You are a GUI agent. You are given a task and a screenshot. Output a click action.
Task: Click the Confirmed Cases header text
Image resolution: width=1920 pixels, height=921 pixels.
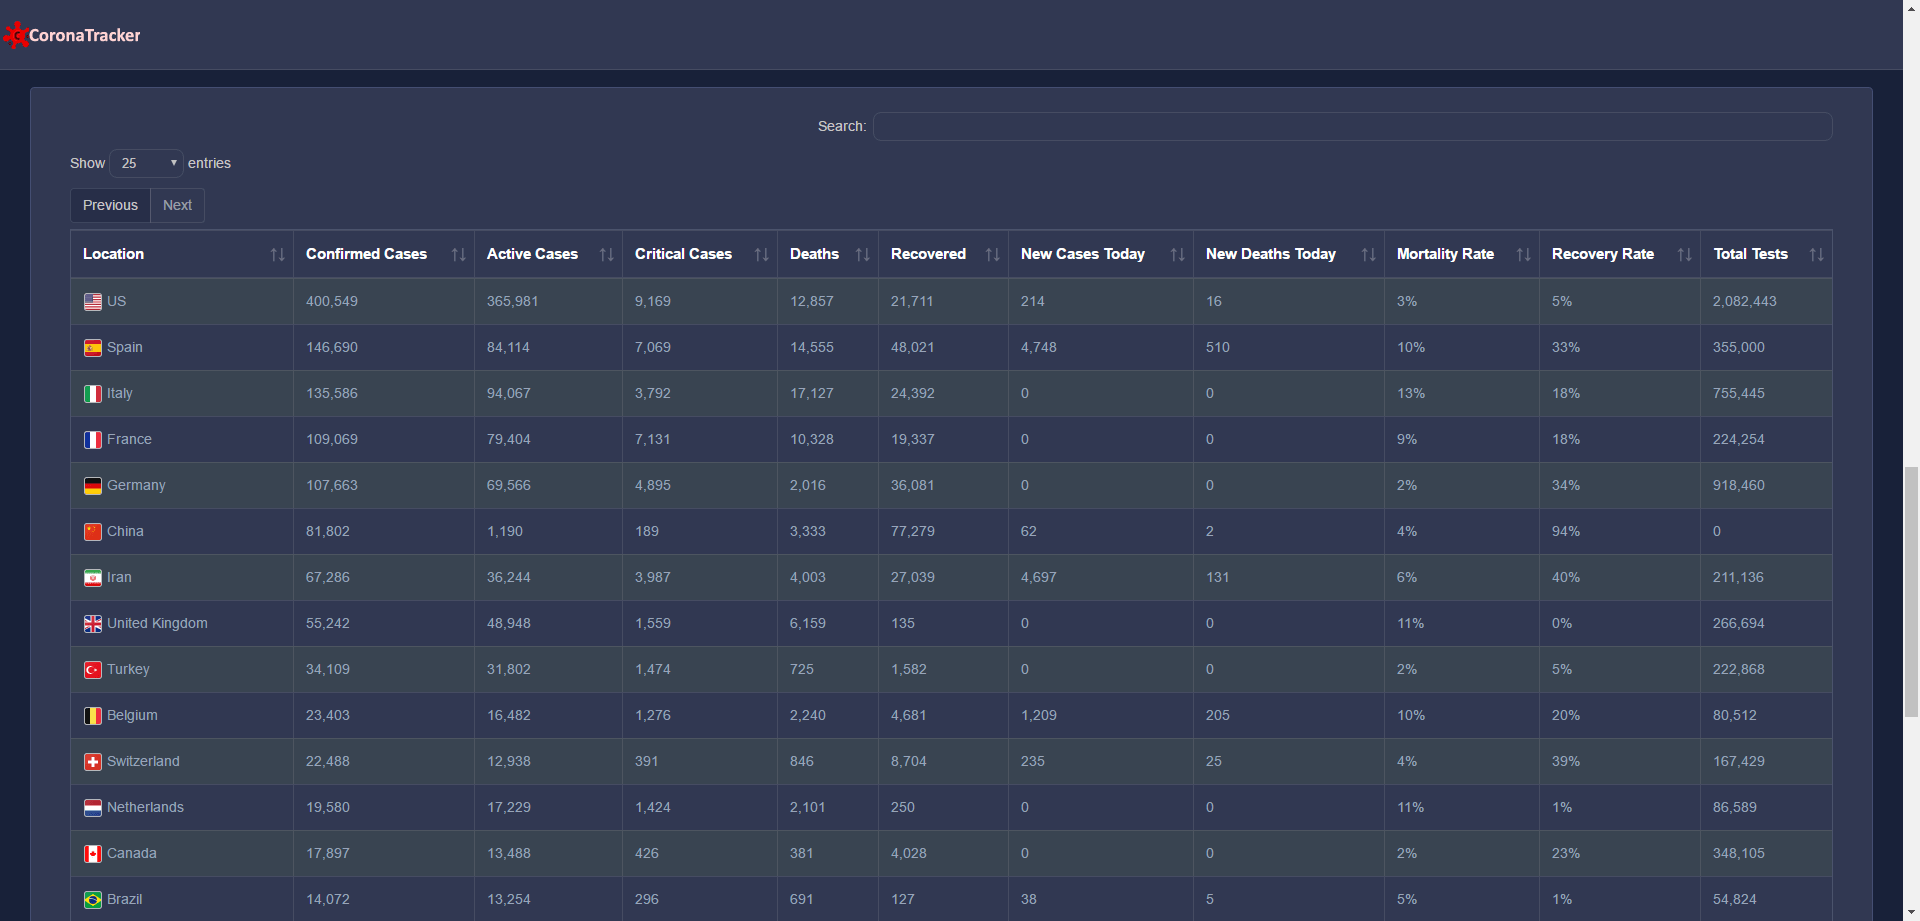(x=366, y=254)
